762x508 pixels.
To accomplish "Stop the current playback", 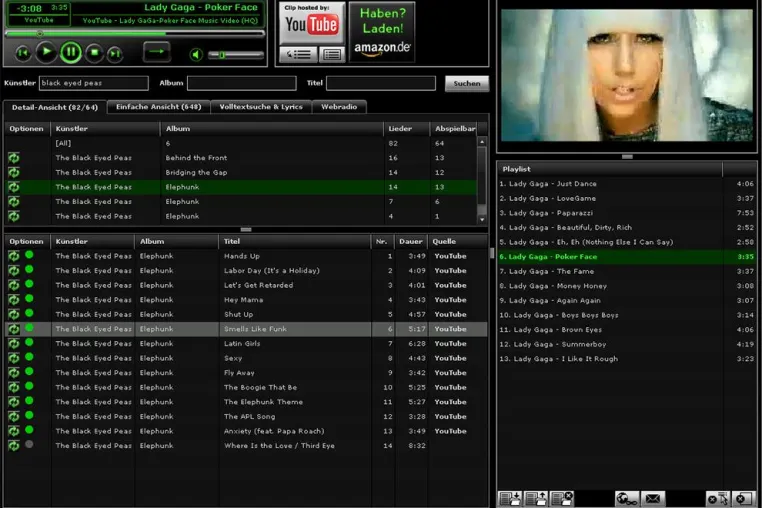I will 94,53.
